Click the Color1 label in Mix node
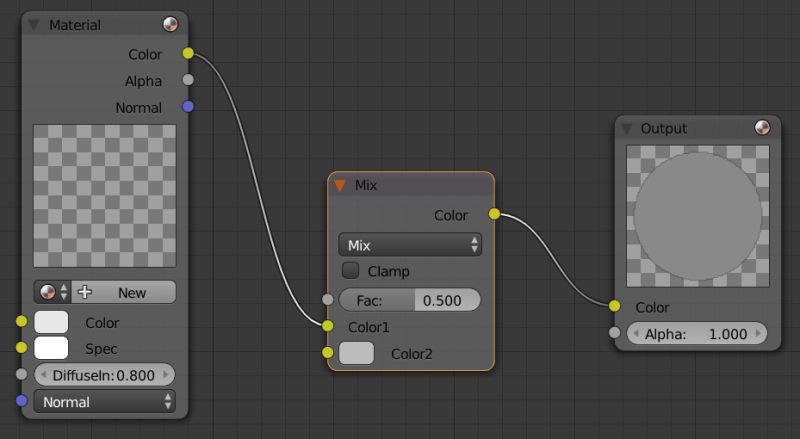The image size is (800, 439). [368, 327]
